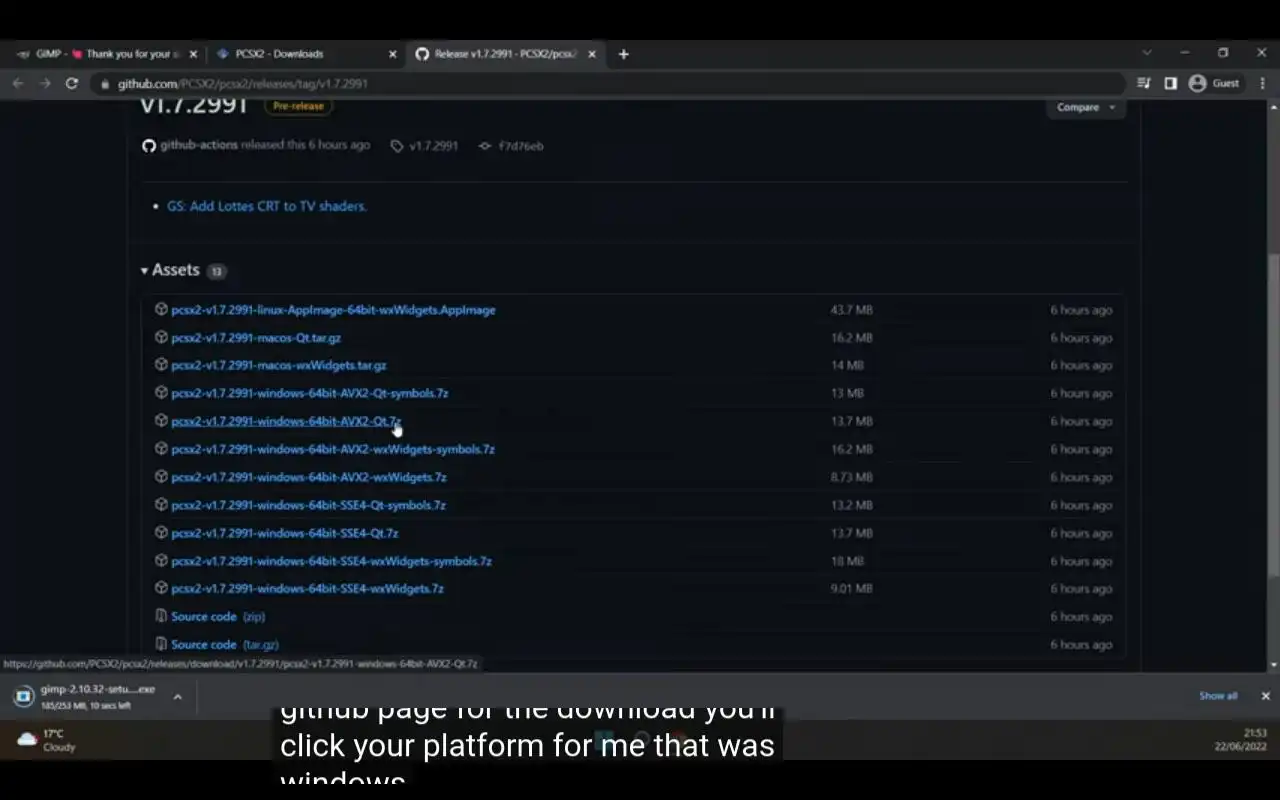The image size is (1280, 800).
Task: Click package icon beside macos-Qt.tar.gz
Action: tap(161, 337)
